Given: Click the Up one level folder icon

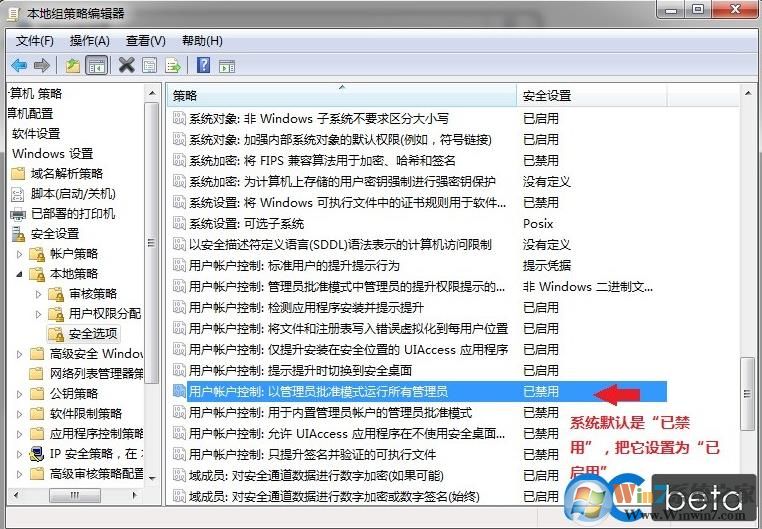Looking at the screenshot, I should (x=72, y=65).
